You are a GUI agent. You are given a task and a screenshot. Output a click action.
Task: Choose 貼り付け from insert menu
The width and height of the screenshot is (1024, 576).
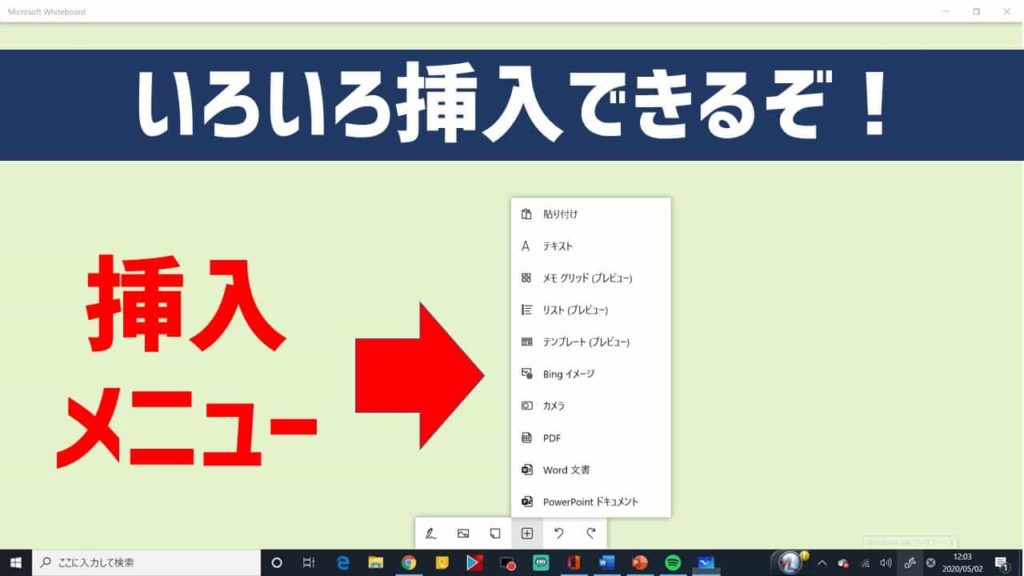[590, 214]
